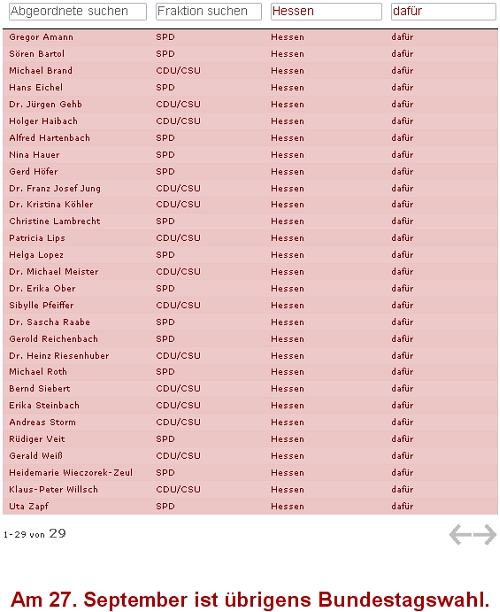Focus the Abgeordnete suchen search field
The height and width of the screenshot is (612, 500).
tap(78, 11)
